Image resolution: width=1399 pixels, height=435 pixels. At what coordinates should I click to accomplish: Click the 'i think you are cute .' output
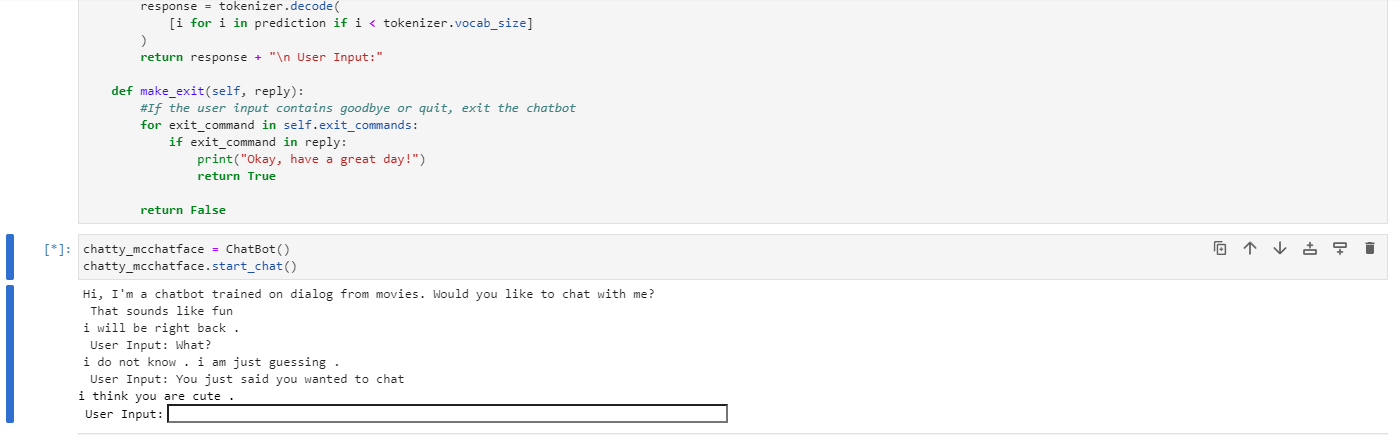pos(156,396)
